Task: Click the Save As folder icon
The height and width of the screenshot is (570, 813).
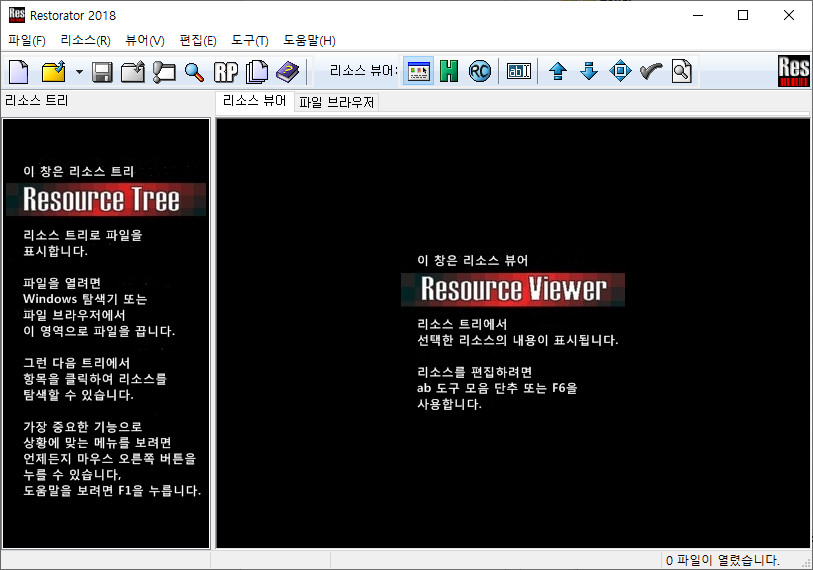Action: coord(133,72)
